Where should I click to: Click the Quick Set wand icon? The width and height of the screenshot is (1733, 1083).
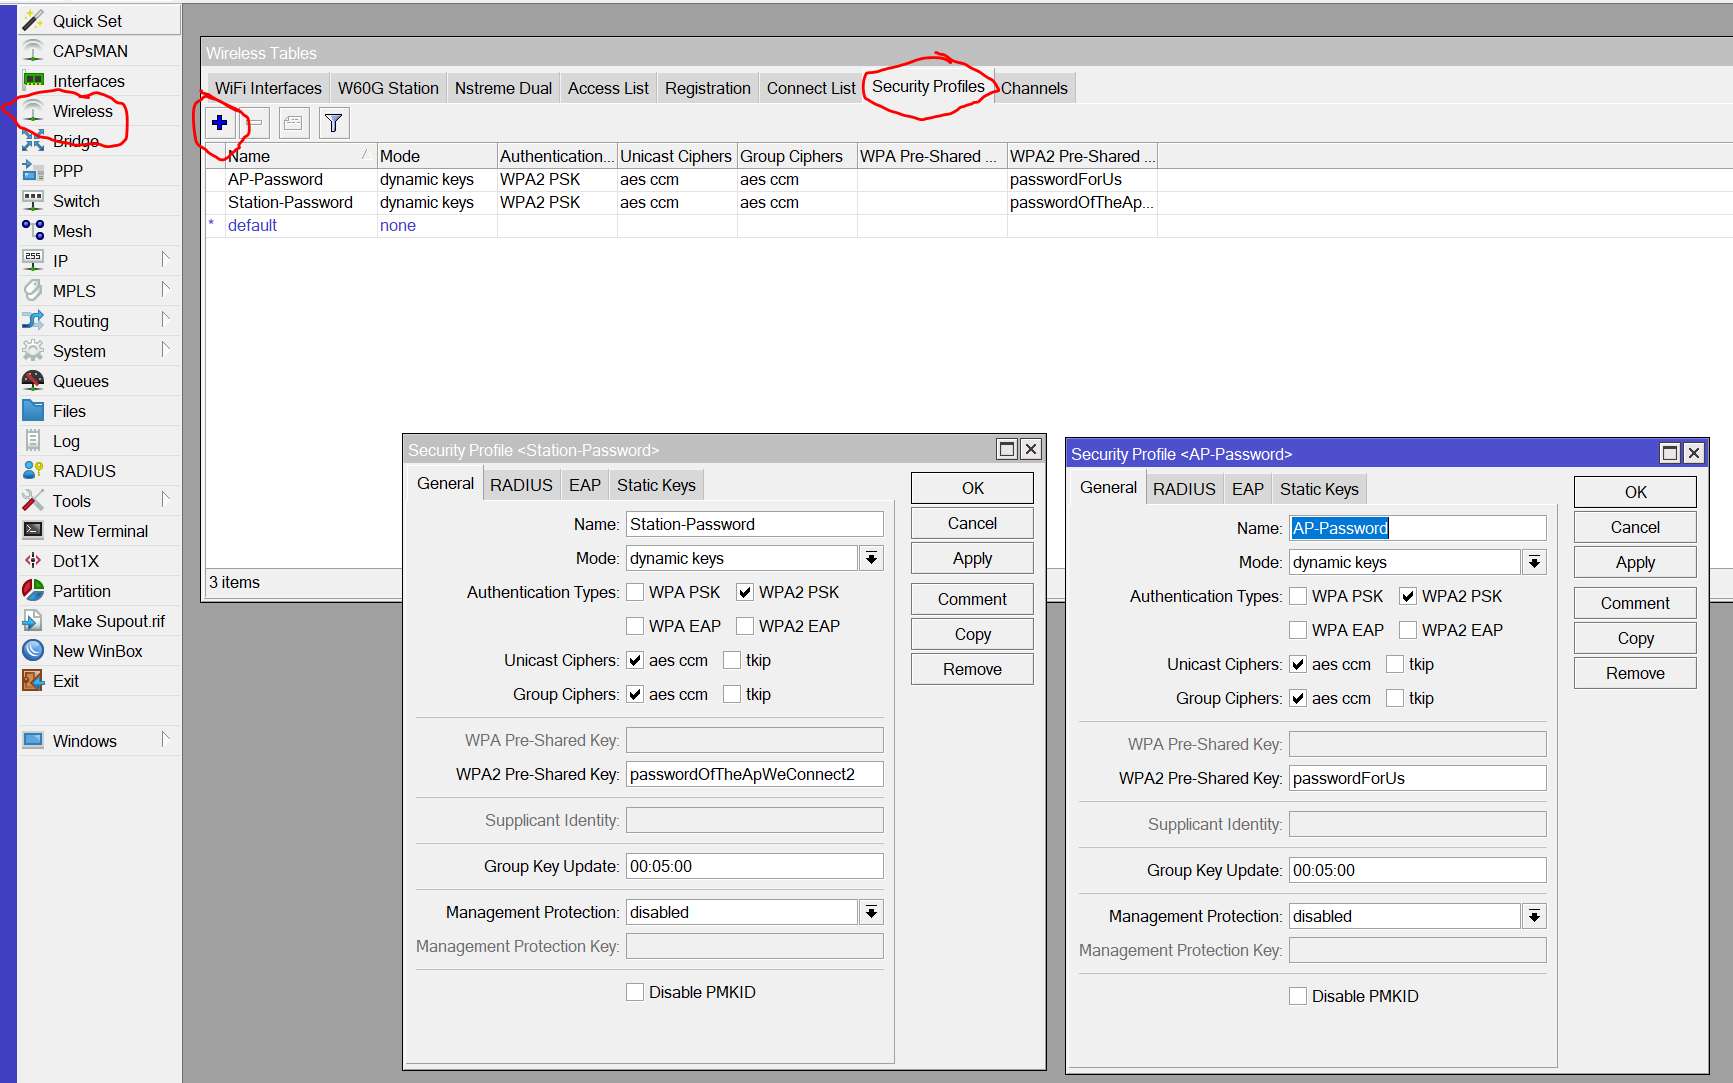[x=33, y=20]
